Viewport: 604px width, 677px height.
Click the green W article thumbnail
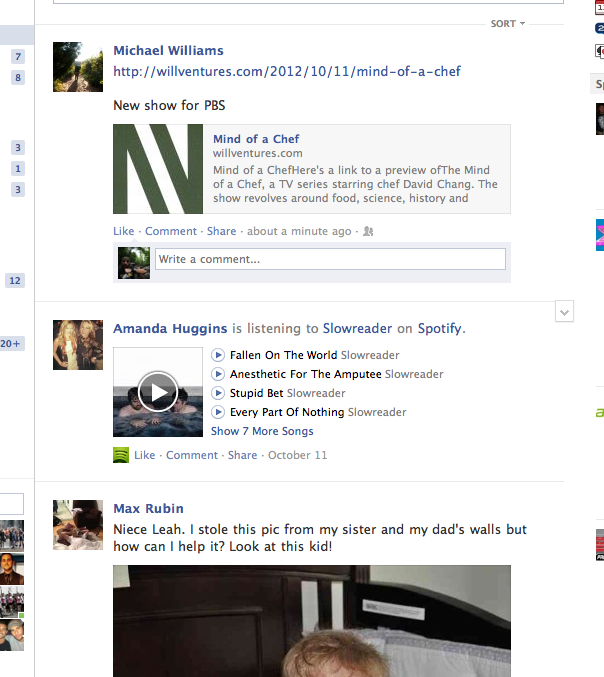click(x=158, y=169)
